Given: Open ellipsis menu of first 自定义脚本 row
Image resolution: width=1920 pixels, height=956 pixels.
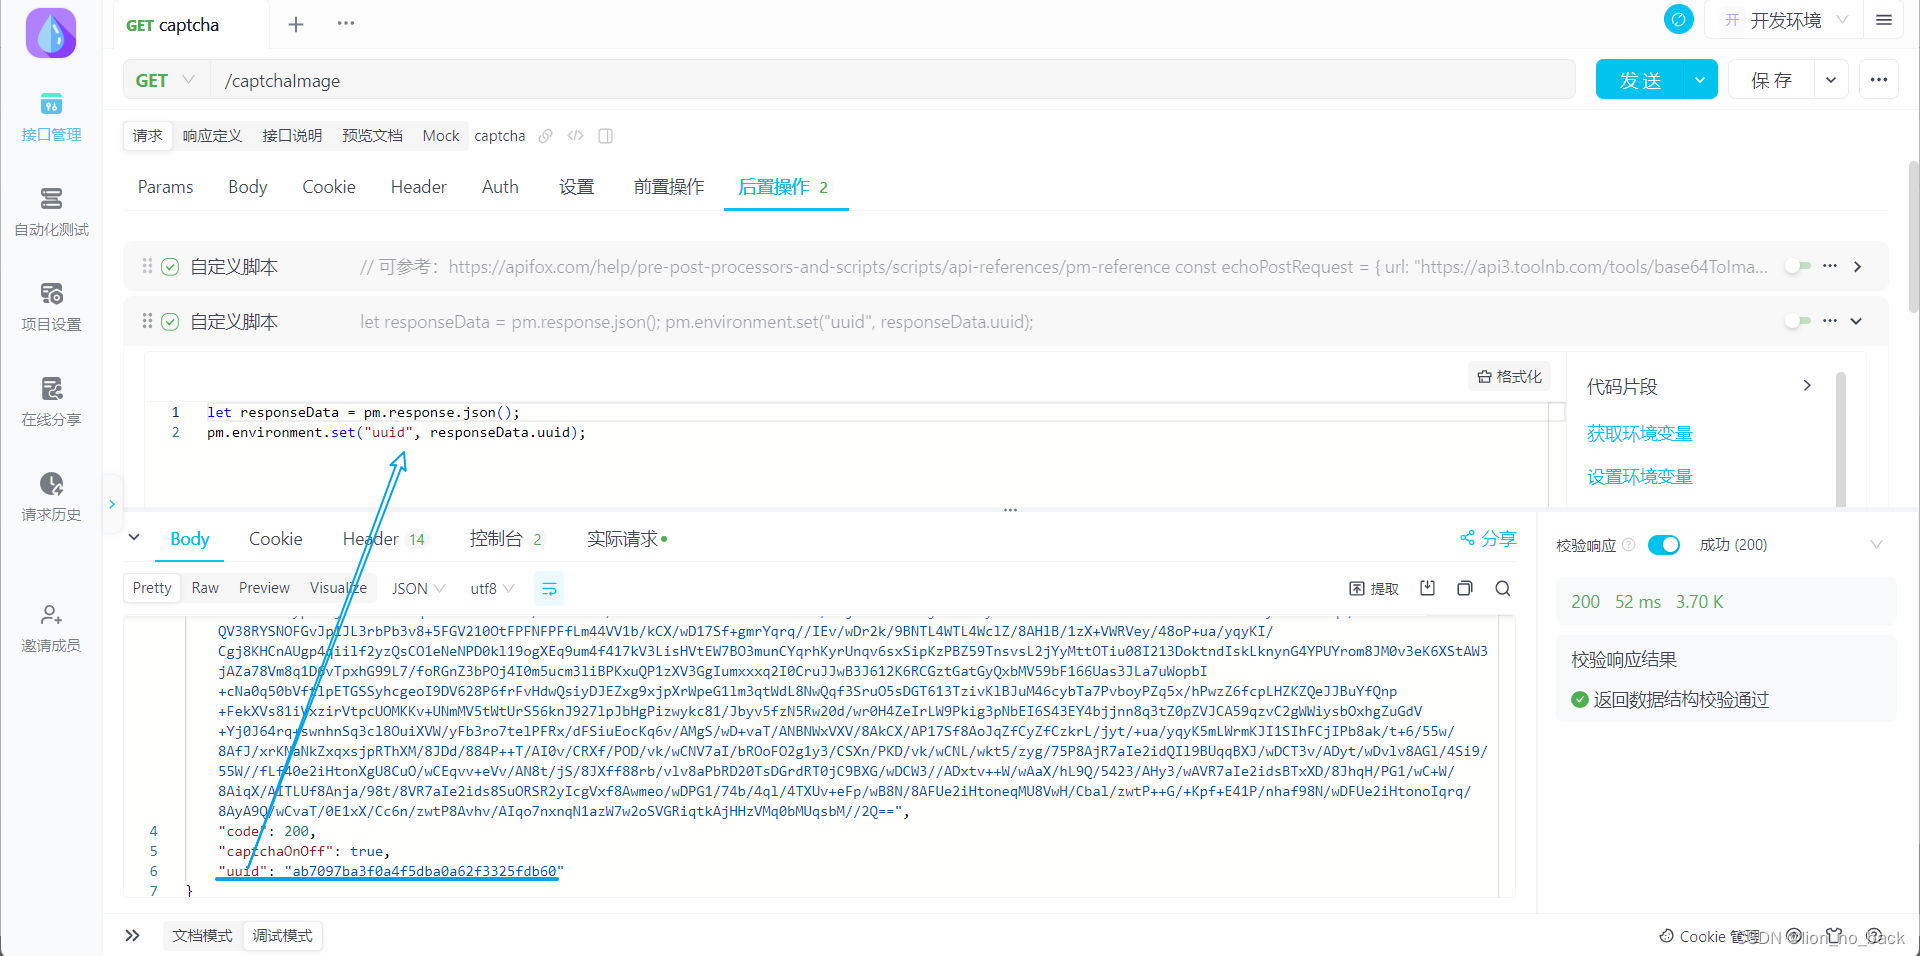Looking at the screenshot, I should click(x=1830, y=266).
